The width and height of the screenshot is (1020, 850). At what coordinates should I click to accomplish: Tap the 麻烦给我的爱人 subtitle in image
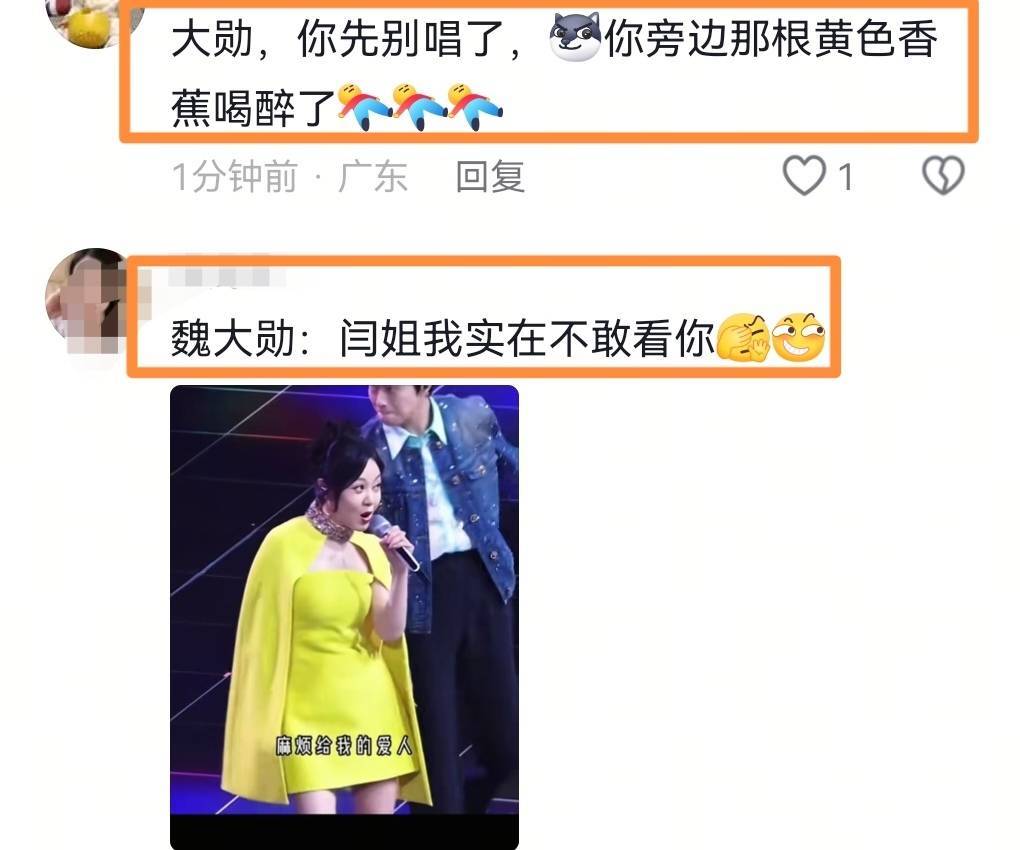[x=344, y=745]
